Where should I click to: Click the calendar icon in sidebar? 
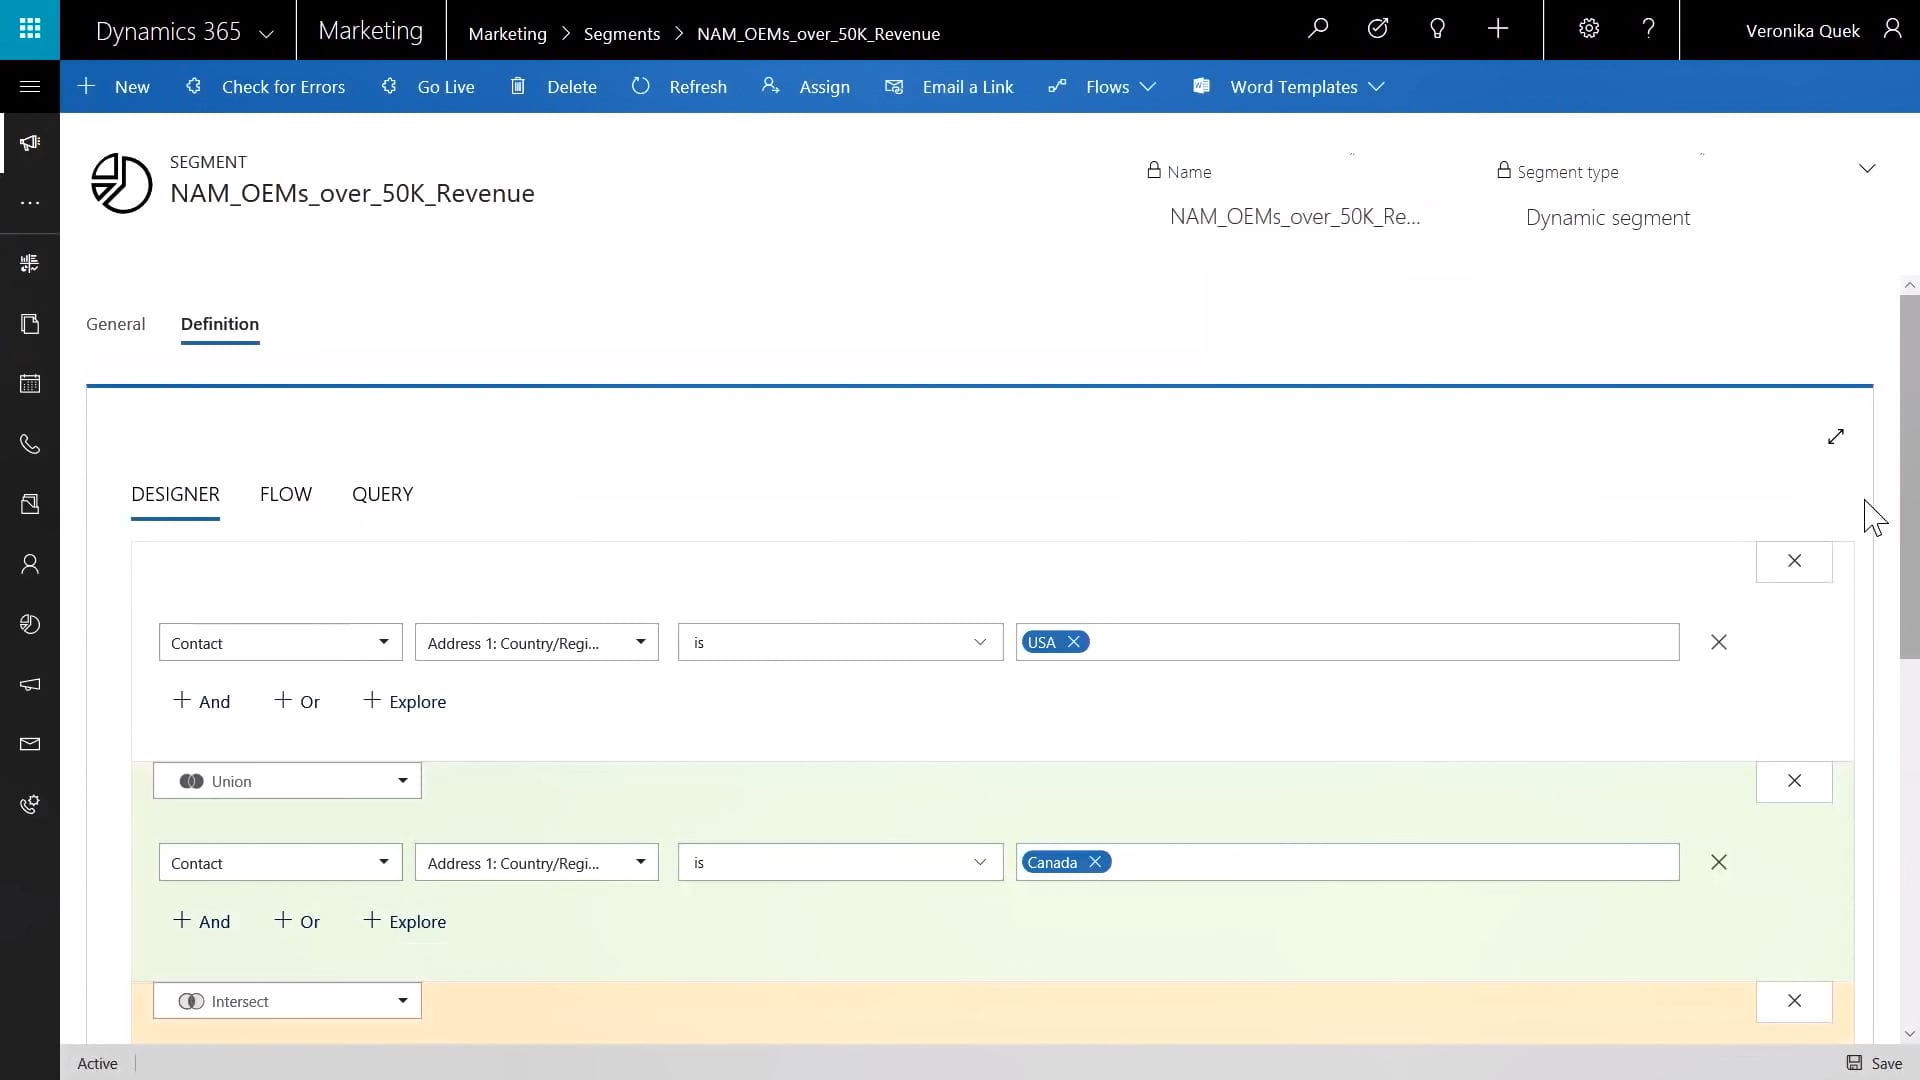click(x=30, y=384)
